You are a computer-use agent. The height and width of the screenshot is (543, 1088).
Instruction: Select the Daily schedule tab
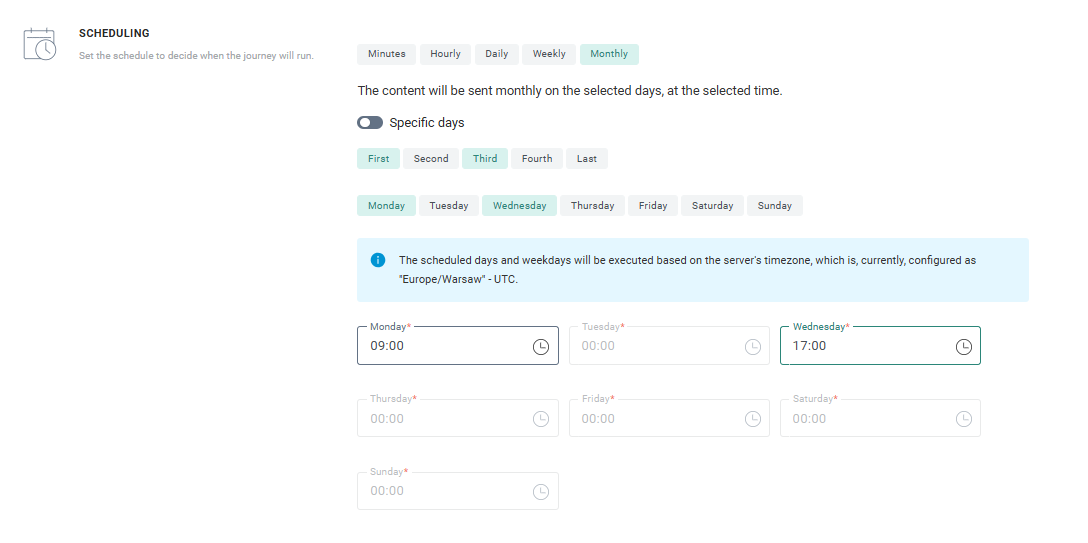497,54
